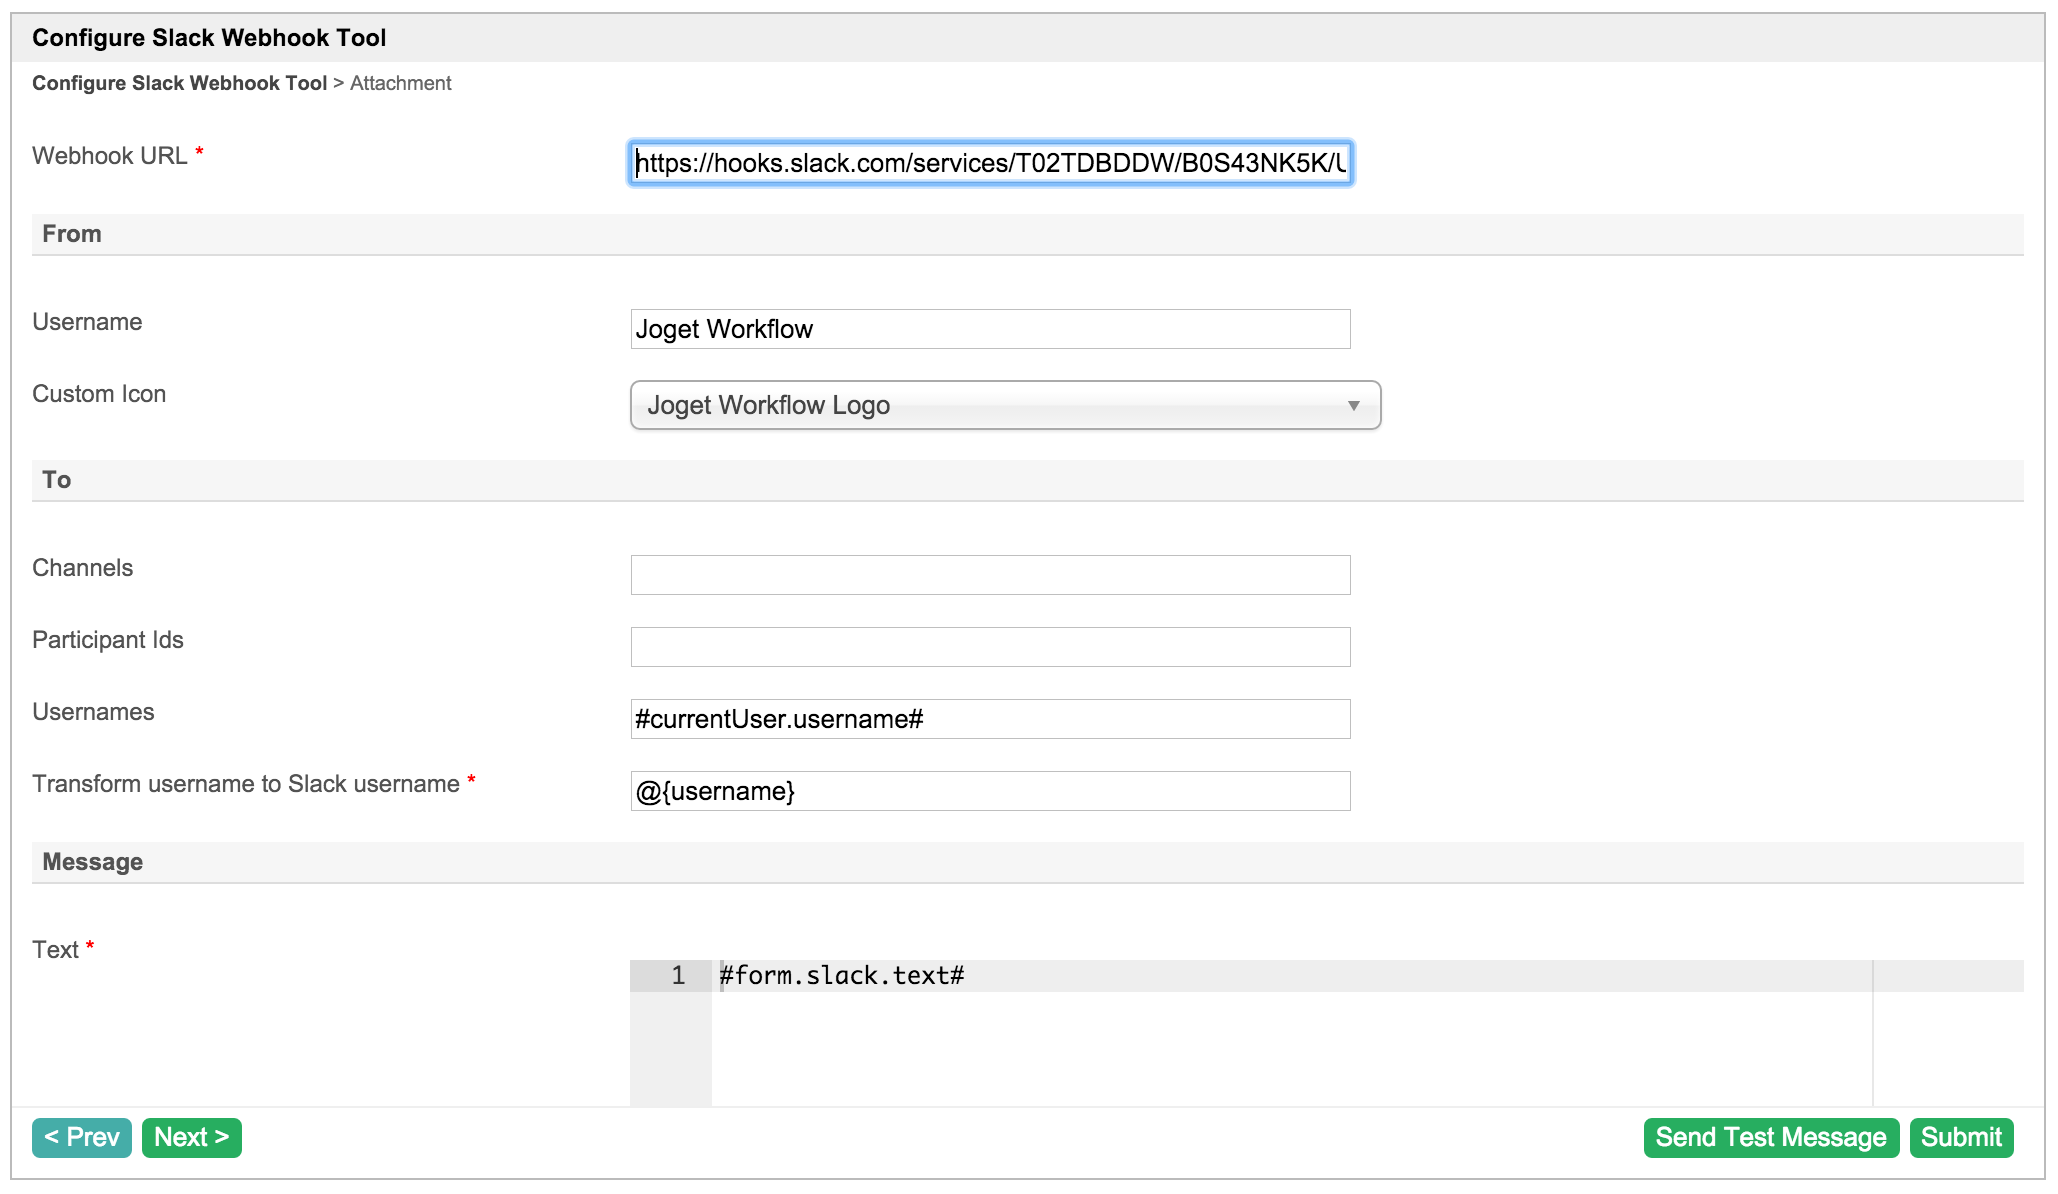This screenshot has height=1194, width=2058.
Task: Click the To section header
Action: tap(57, 480)
